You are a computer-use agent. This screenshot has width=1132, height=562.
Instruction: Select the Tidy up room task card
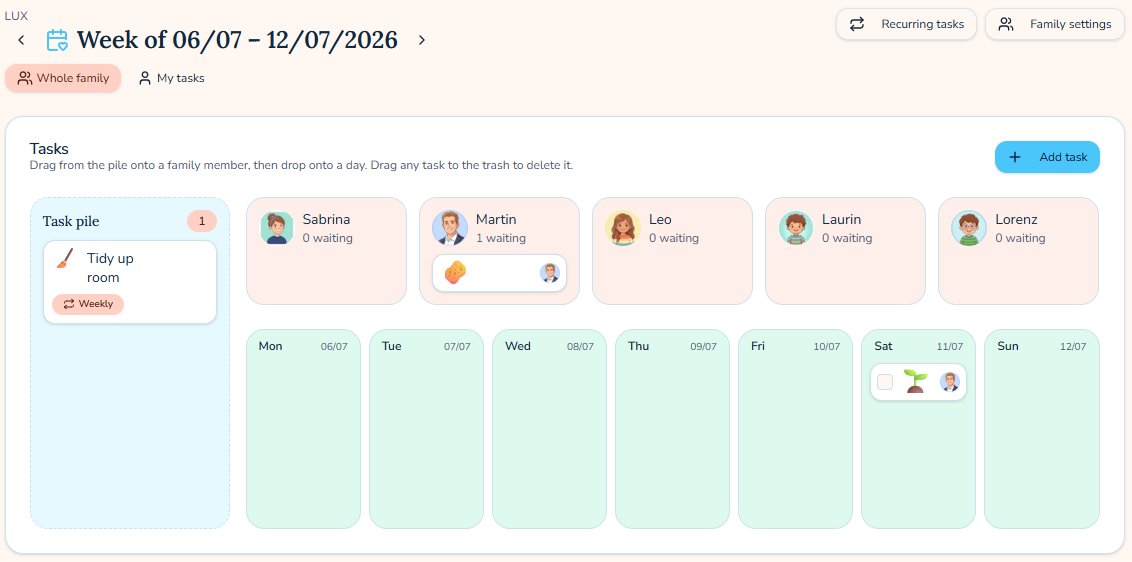pos(130,282)
